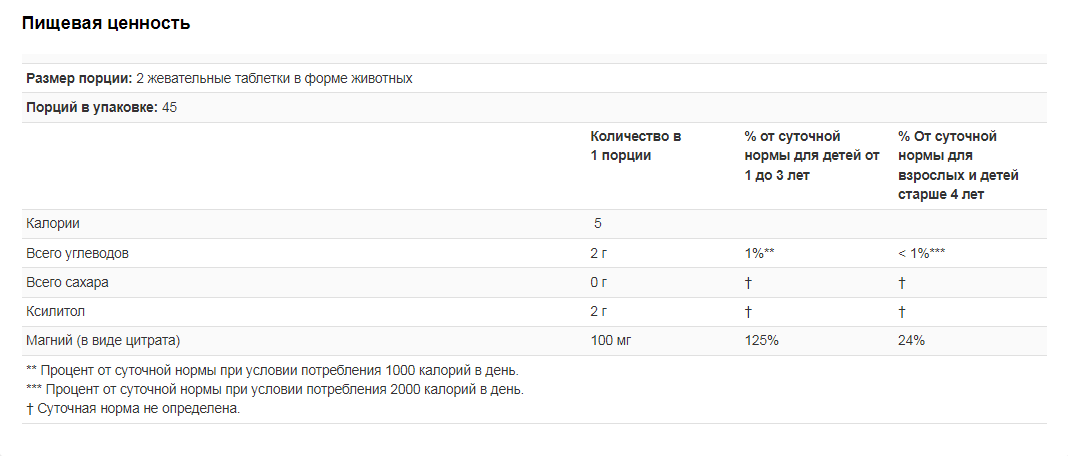Image resolution: width=1068 pixels, height=456 pixels.
Task: Click the Порций в упаковке value 45
Action: point(170,108)
